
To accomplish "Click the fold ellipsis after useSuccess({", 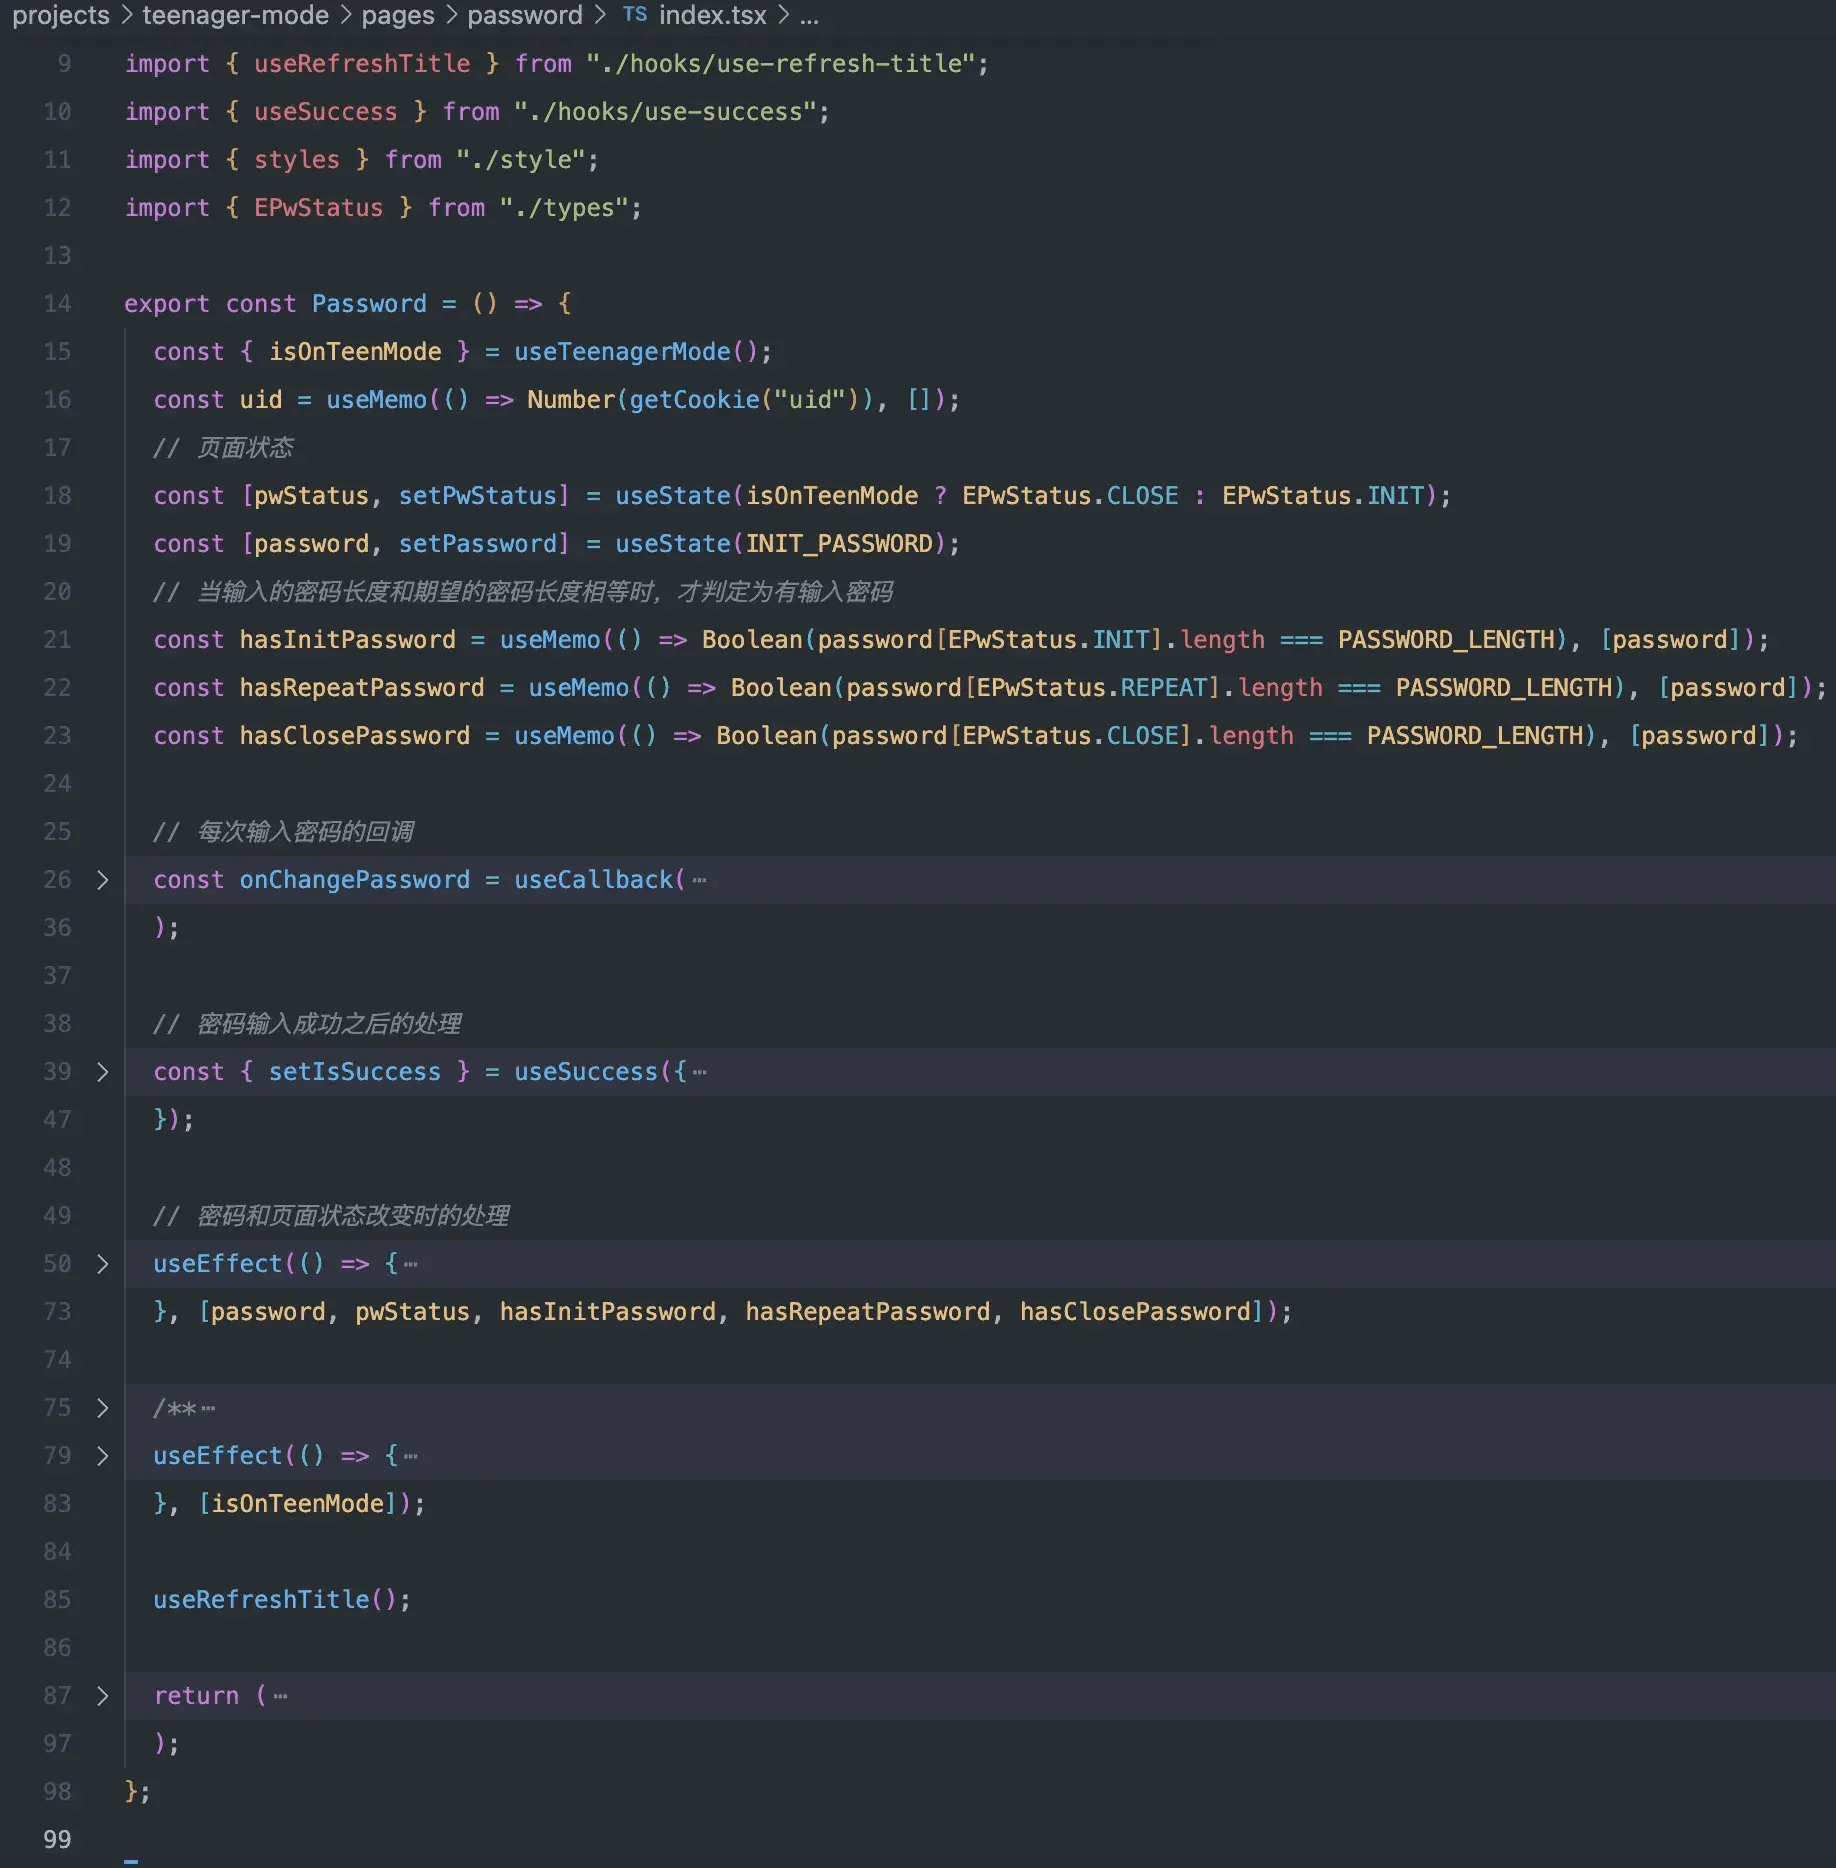I will 699,1073.
